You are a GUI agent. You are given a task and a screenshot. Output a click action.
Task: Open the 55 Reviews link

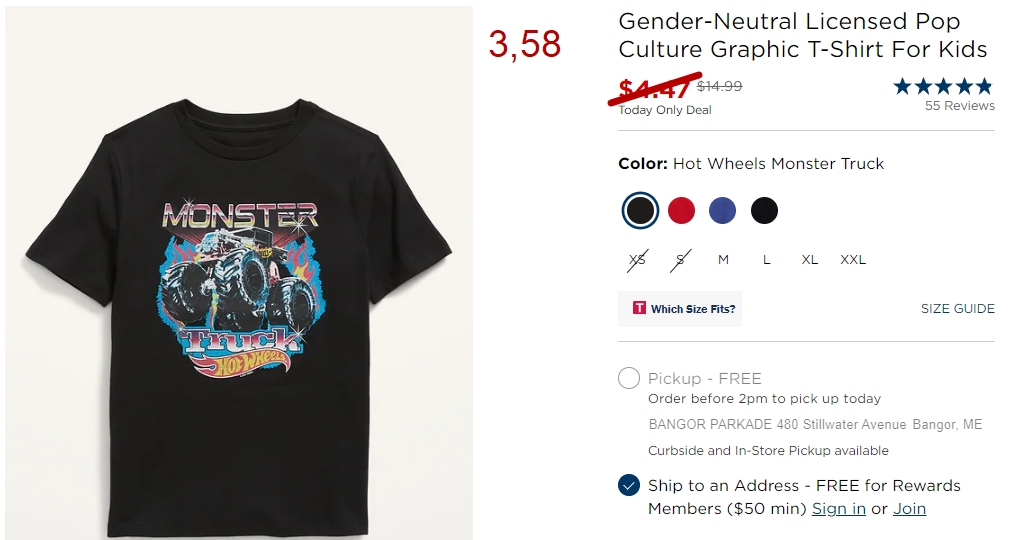coord(960,106)
